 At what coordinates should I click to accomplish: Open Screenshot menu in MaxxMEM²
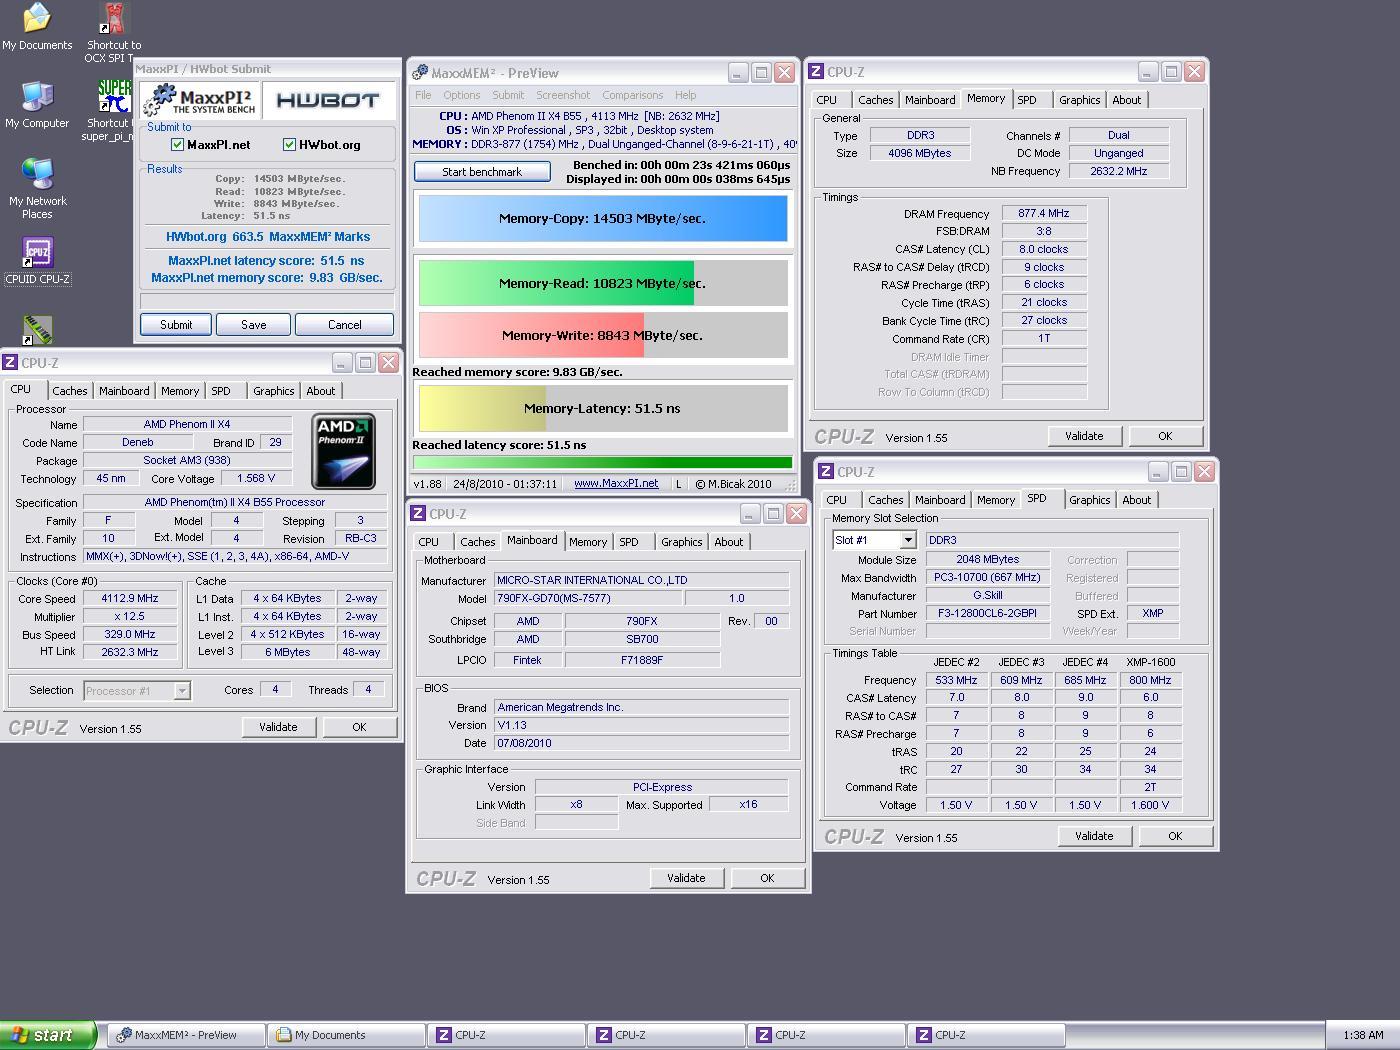[563, 95]
